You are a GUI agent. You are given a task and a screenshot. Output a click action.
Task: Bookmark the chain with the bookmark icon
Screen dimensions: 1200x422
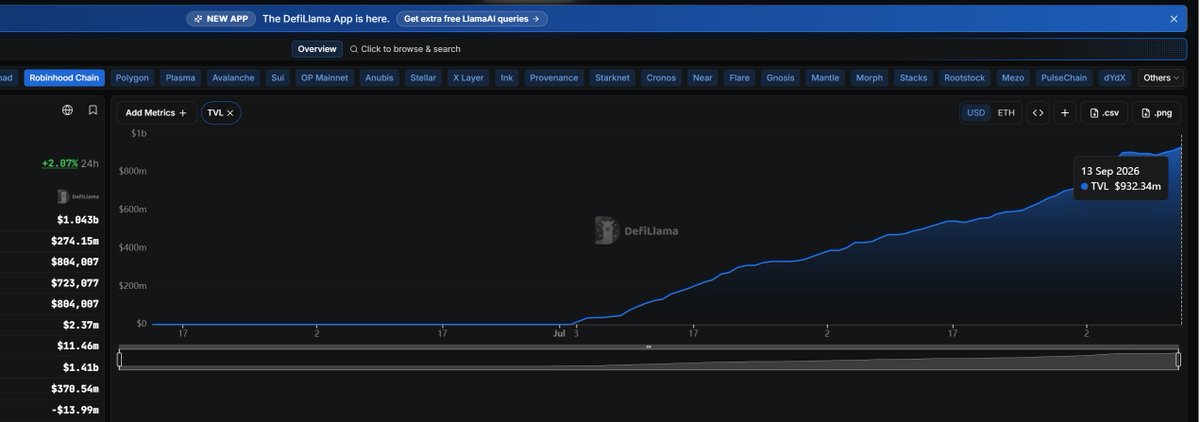[x=92, y=110]
